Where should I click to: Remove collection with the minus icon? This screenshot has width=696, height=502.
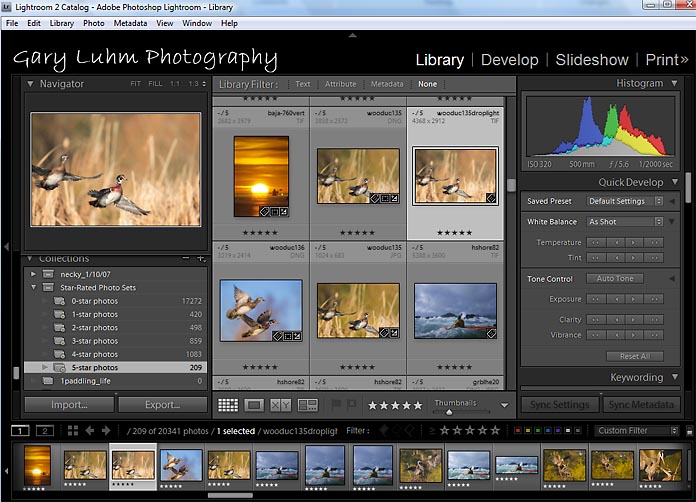tap(186, 258)
